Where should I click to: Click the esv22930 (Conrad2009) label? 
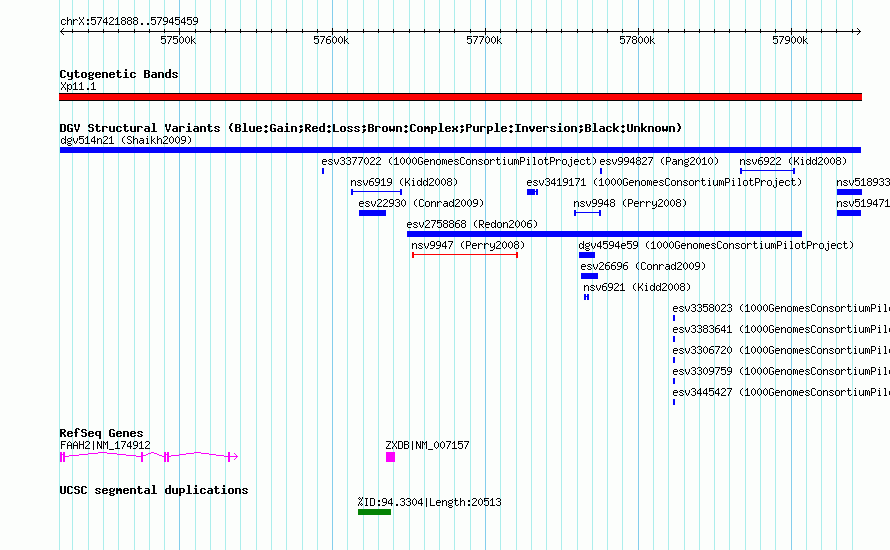[421, 203]
